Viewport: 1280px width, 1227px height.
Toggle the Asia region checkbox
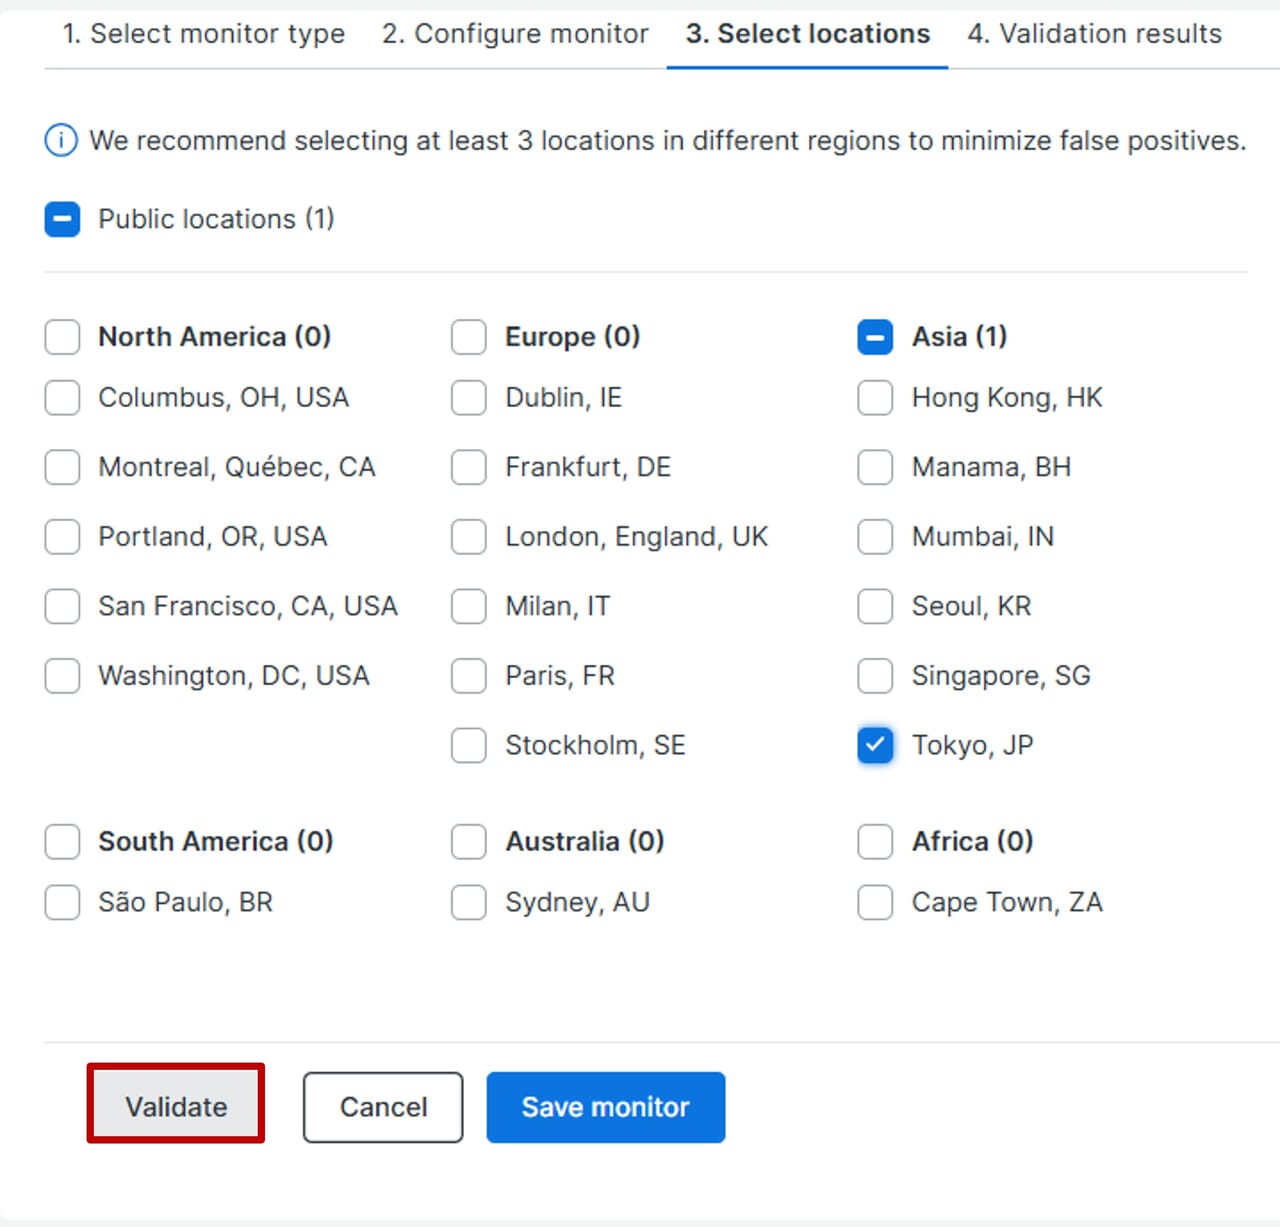875,337
